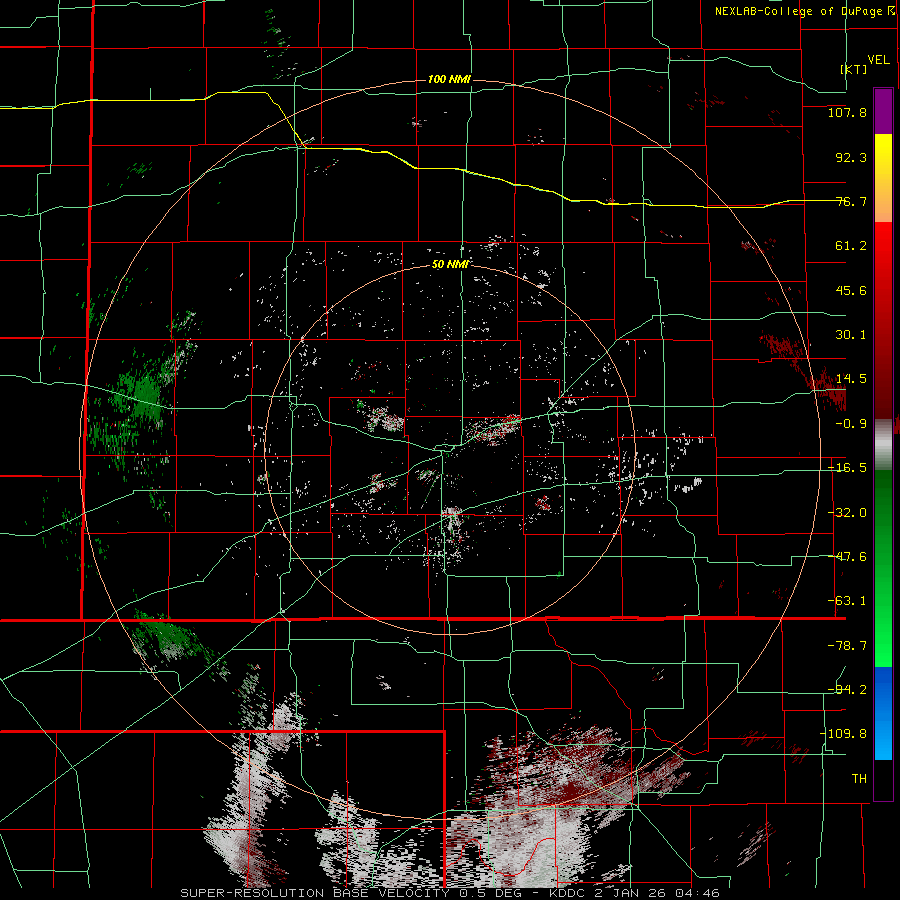
Task: Click the -63.1 velocity scale value
Action: coord(847,601)
